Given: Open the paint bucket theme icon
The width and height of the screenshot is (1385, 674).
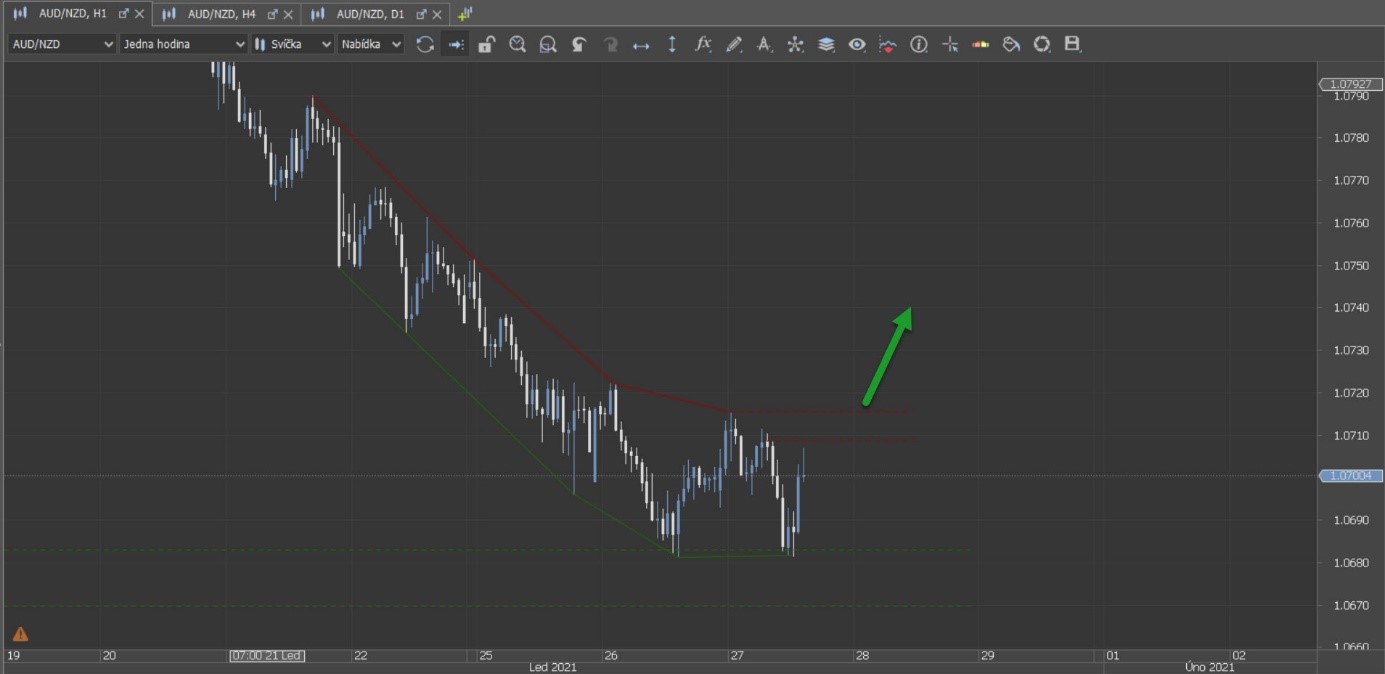Looking at the screenshot, I should pos(1011,44).
